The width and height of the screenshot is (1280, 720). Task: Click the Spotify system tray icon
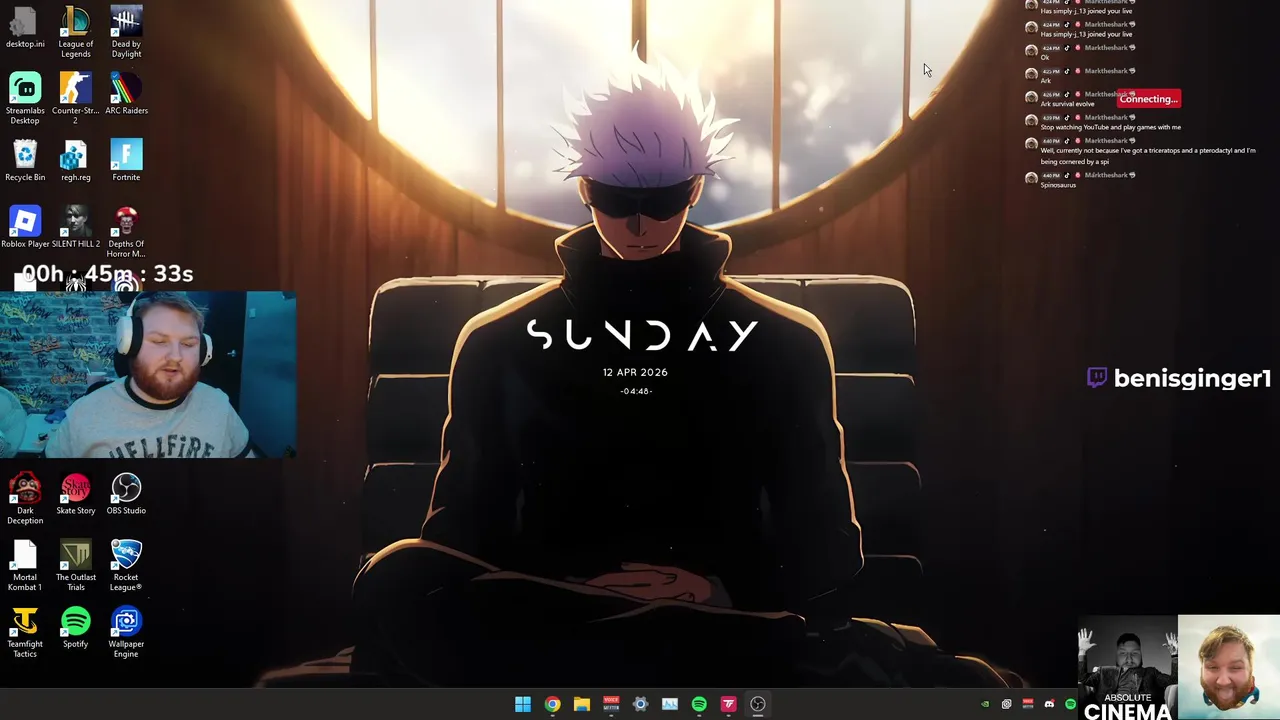click(x=1070, y=704)
